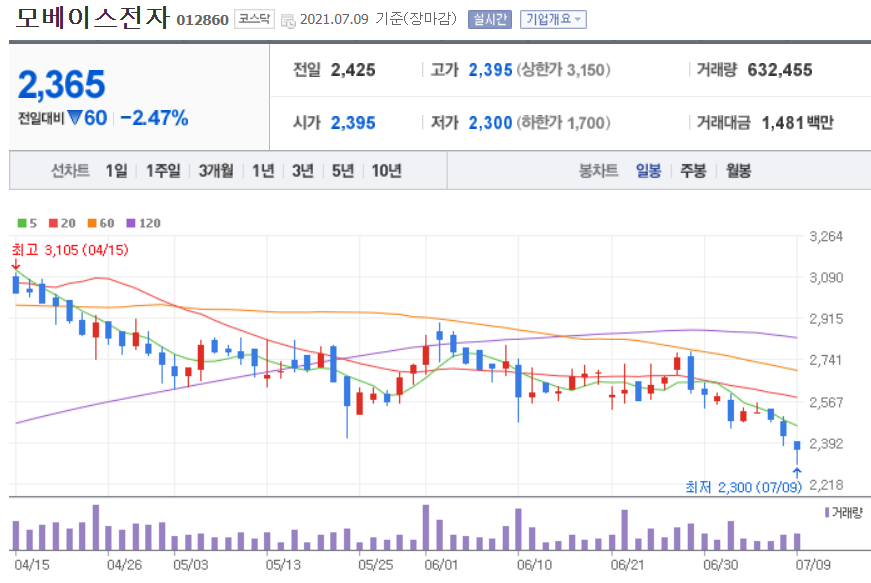Click the low price value 2,300
871x583 pixels.
(x=490, y=123)
